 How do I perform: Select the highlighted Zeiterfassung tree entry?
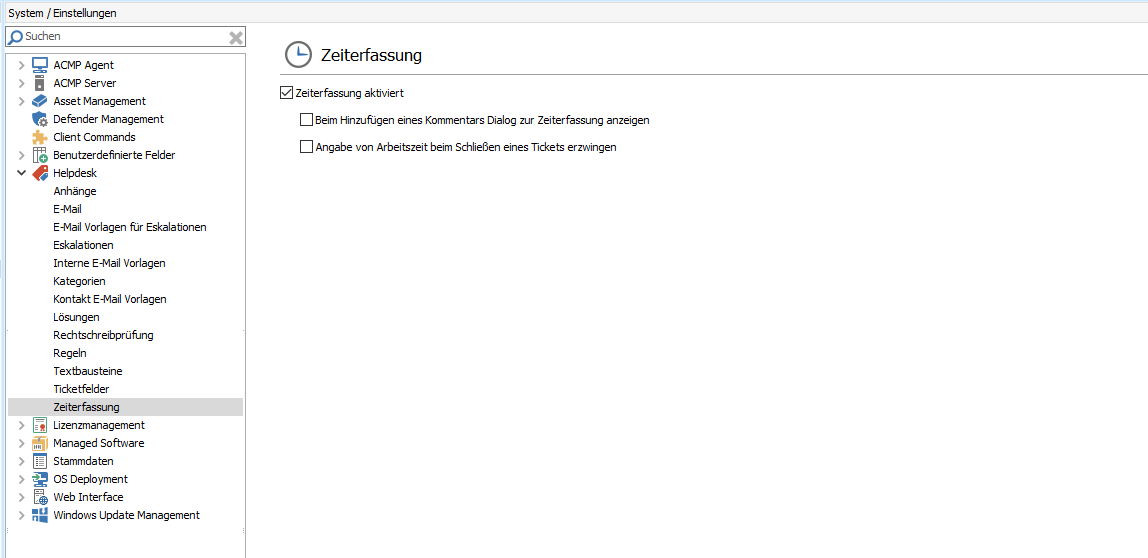(125, 407)
